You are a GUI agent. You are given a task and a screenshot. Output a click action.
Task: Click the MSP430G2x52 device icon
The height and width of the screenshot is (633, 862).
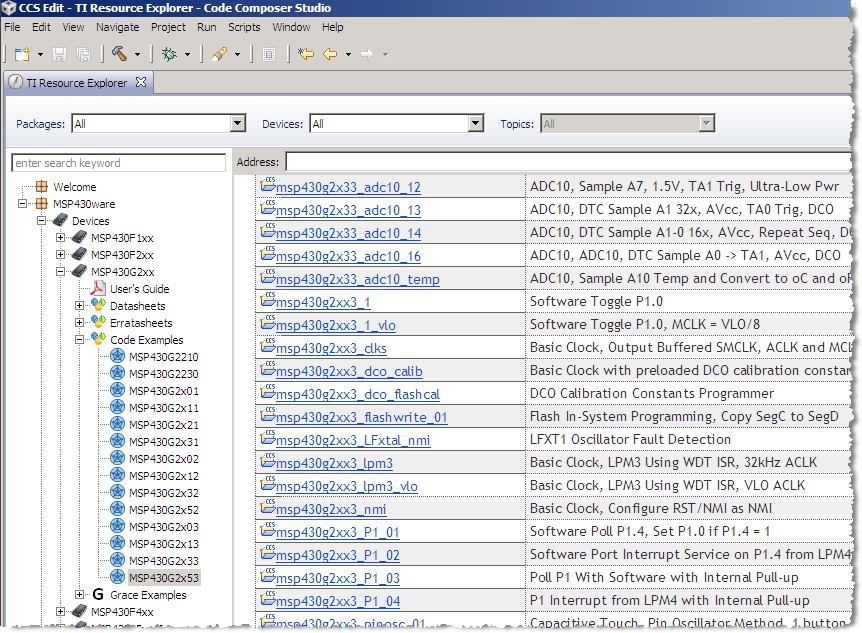[117, 509]
